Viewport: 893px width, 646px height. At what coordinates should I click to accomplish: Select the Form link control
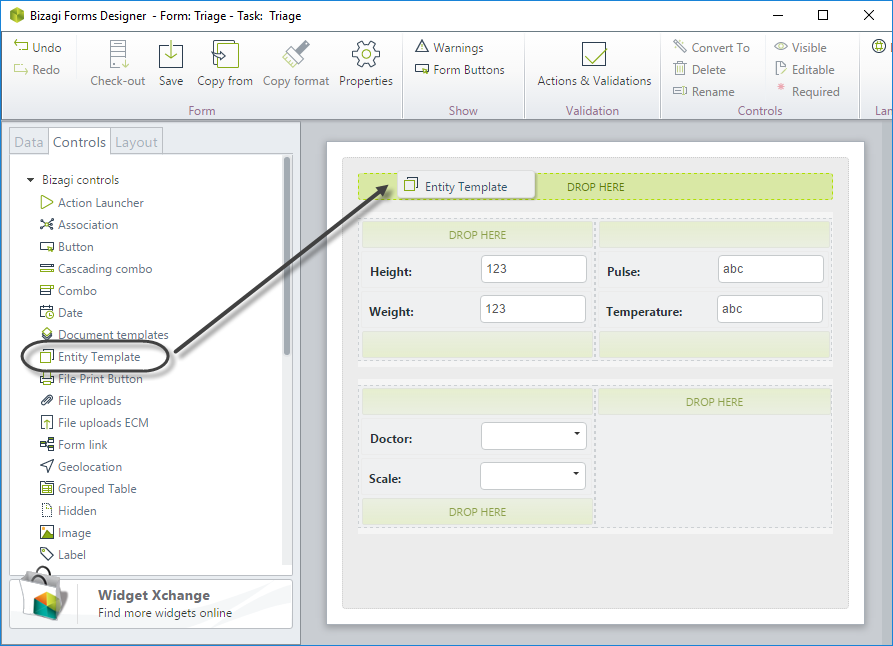tap(73, 444)
